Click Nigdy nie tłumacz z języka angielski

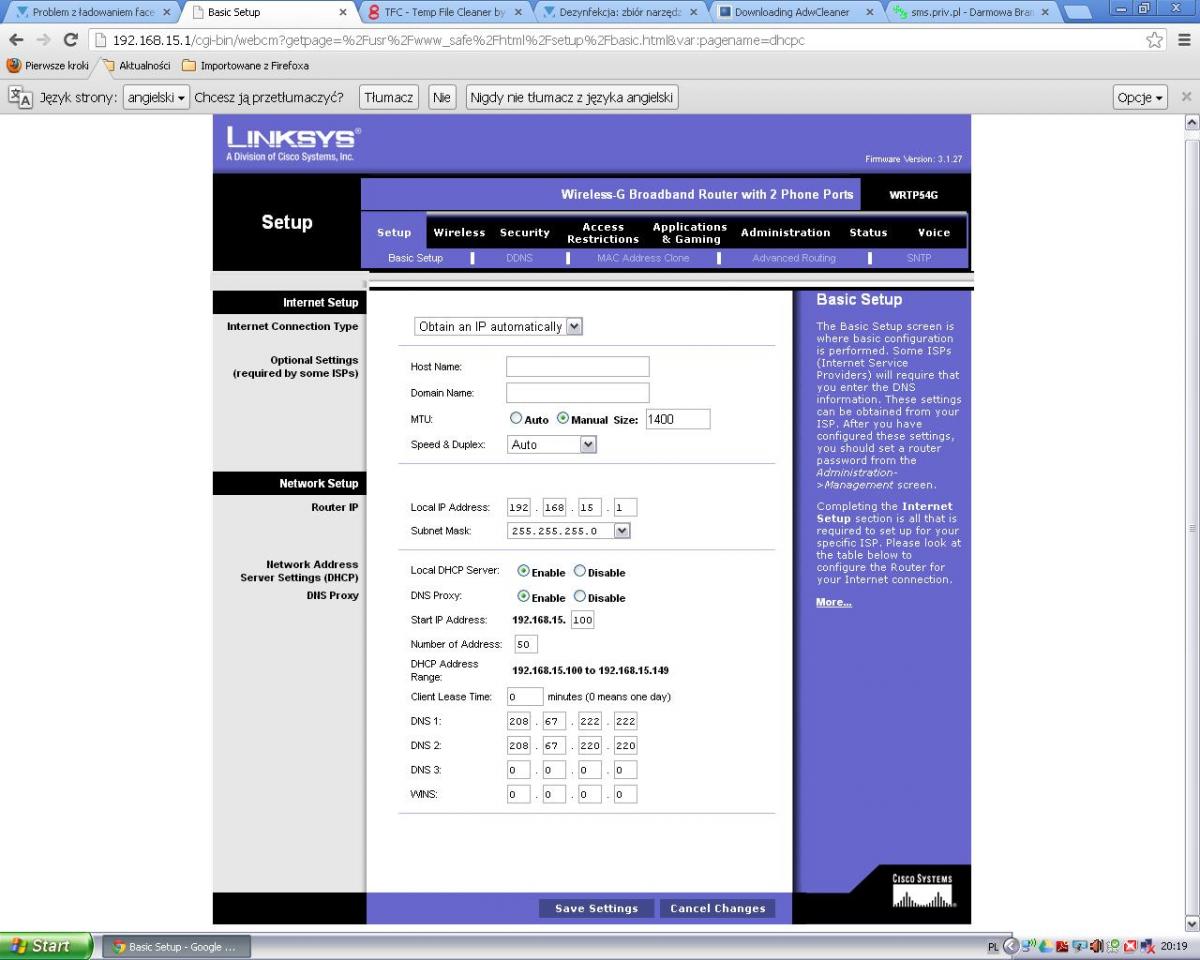(572, 97)
